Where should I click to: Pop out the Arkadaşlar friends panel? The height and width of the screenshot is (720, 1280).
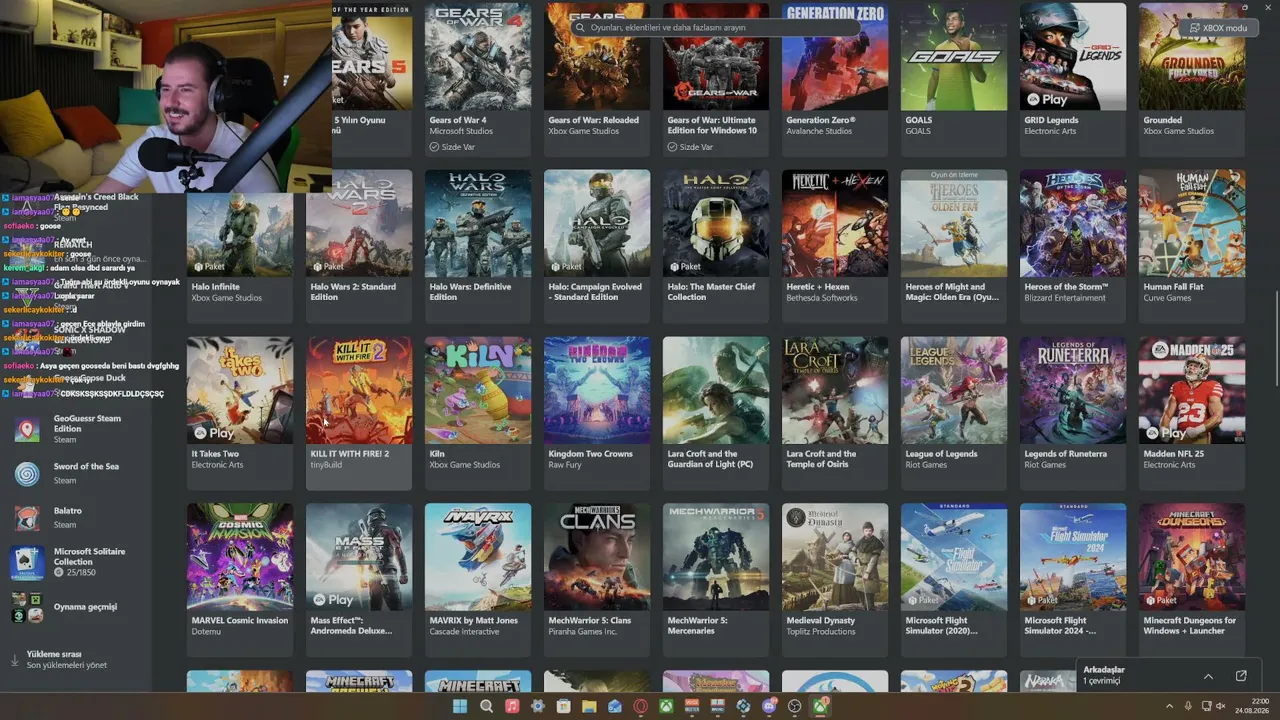(1241, 675)
